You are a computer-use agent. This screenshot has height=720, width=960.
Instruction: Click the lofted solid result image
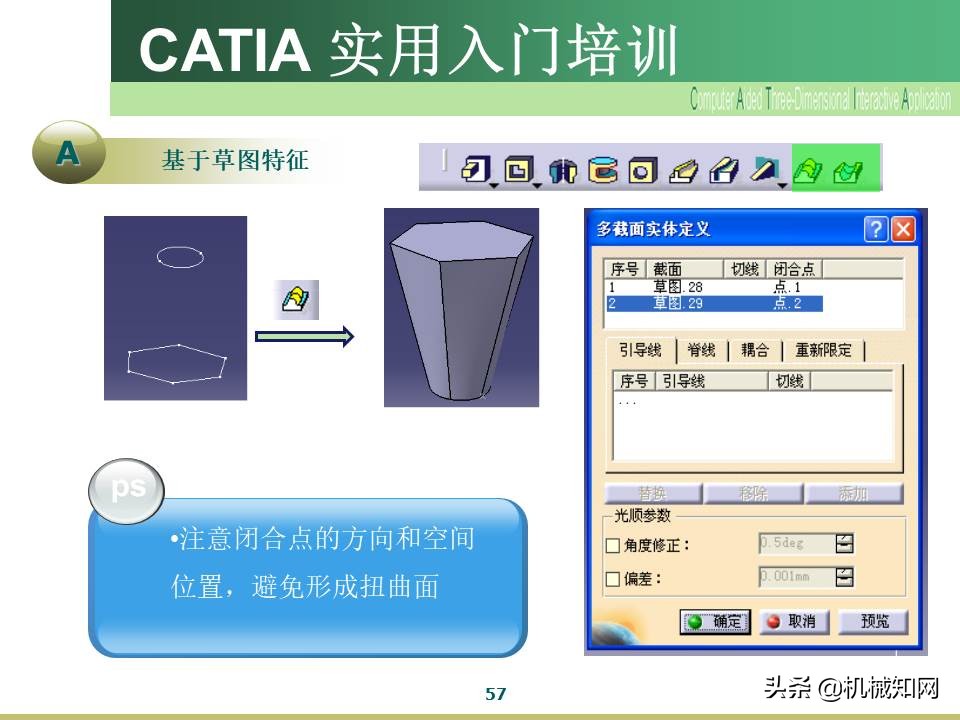[462, 307]
